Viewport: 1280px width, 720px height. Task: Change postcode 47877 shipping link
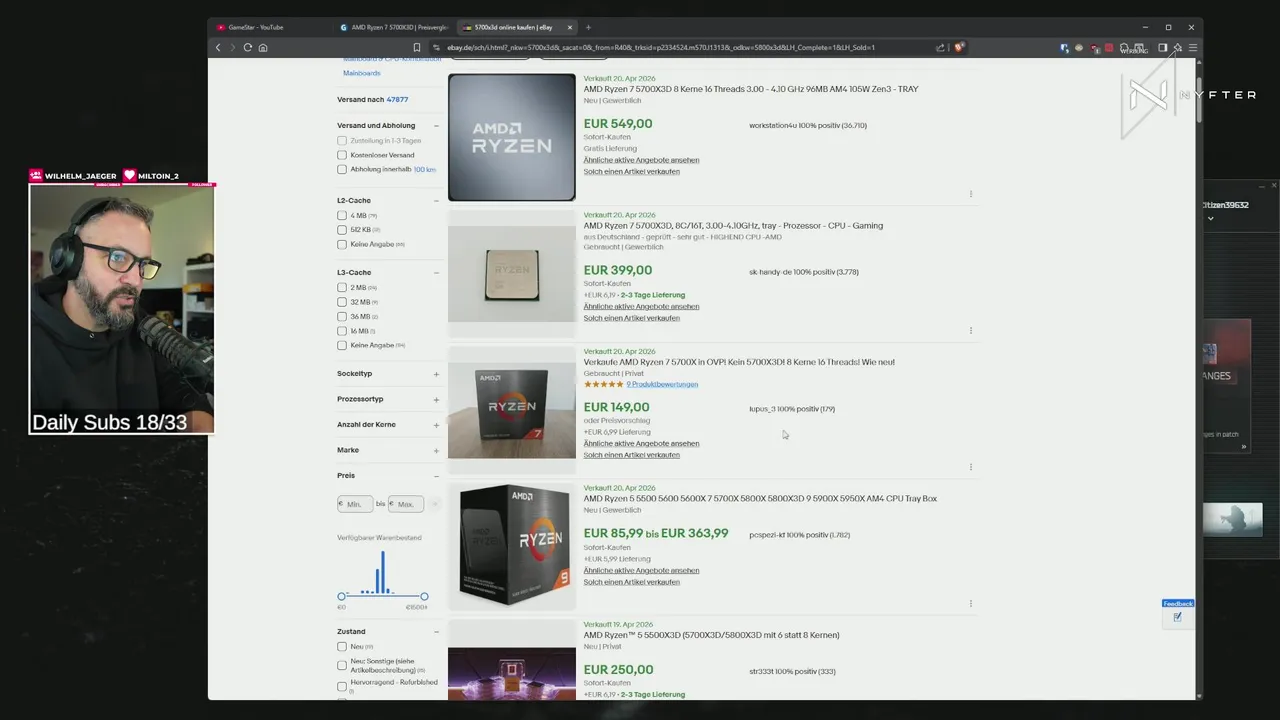click(397, 100)
